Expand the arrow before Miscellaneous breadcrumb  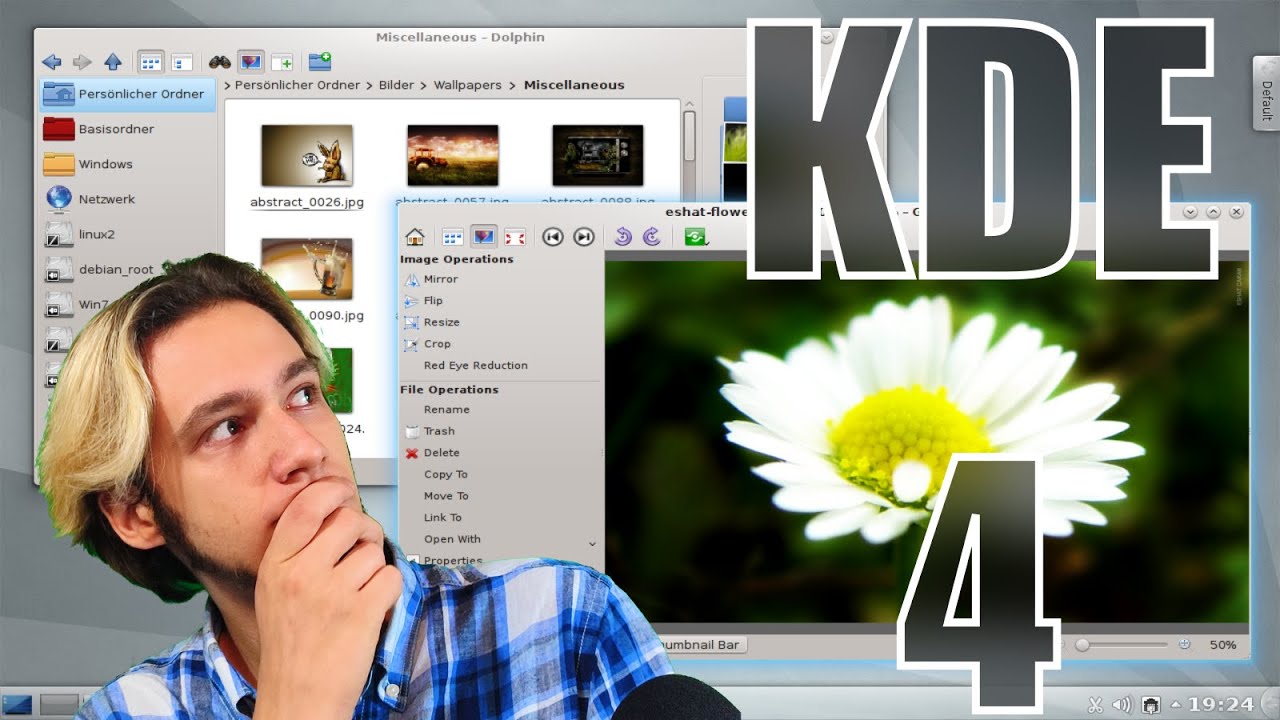tap(513, 85)
